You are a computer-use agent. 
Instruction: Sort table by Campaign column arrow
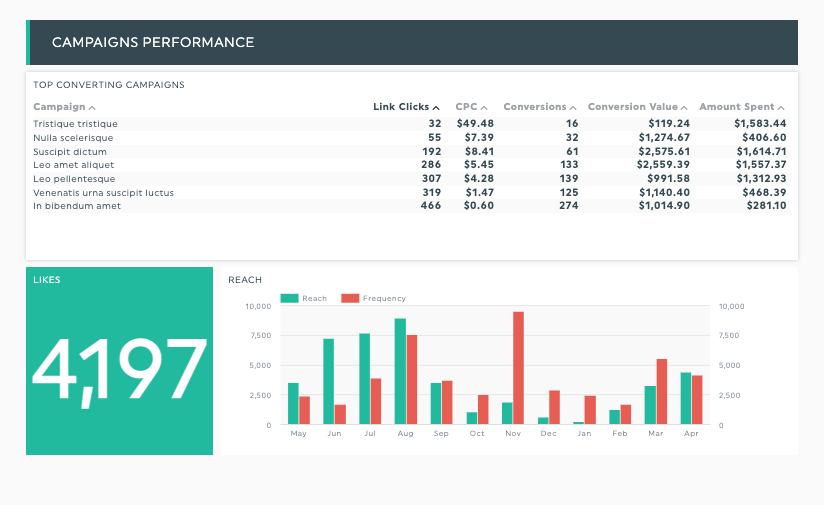pos(92,108)
